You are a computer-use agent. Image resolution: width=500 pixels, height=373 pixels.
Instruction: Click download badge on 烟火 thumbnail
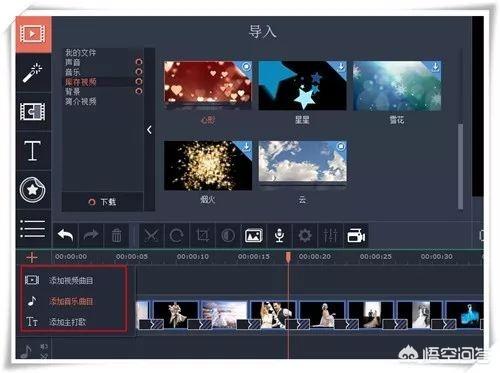246,146
